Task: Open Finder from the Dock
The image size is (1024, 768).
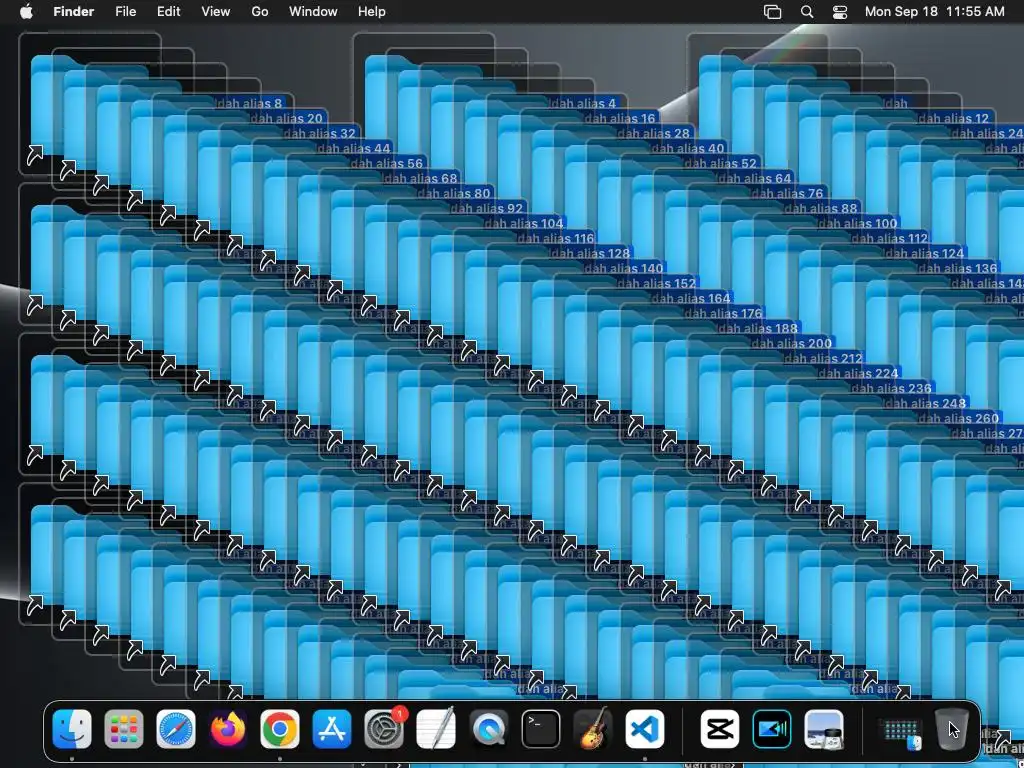Action: [x=71, y=729]
